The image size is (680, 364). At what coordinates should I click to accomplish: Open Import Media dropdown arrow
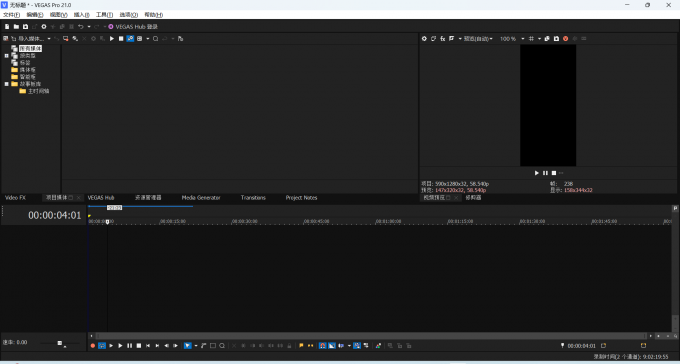[49, 39]
